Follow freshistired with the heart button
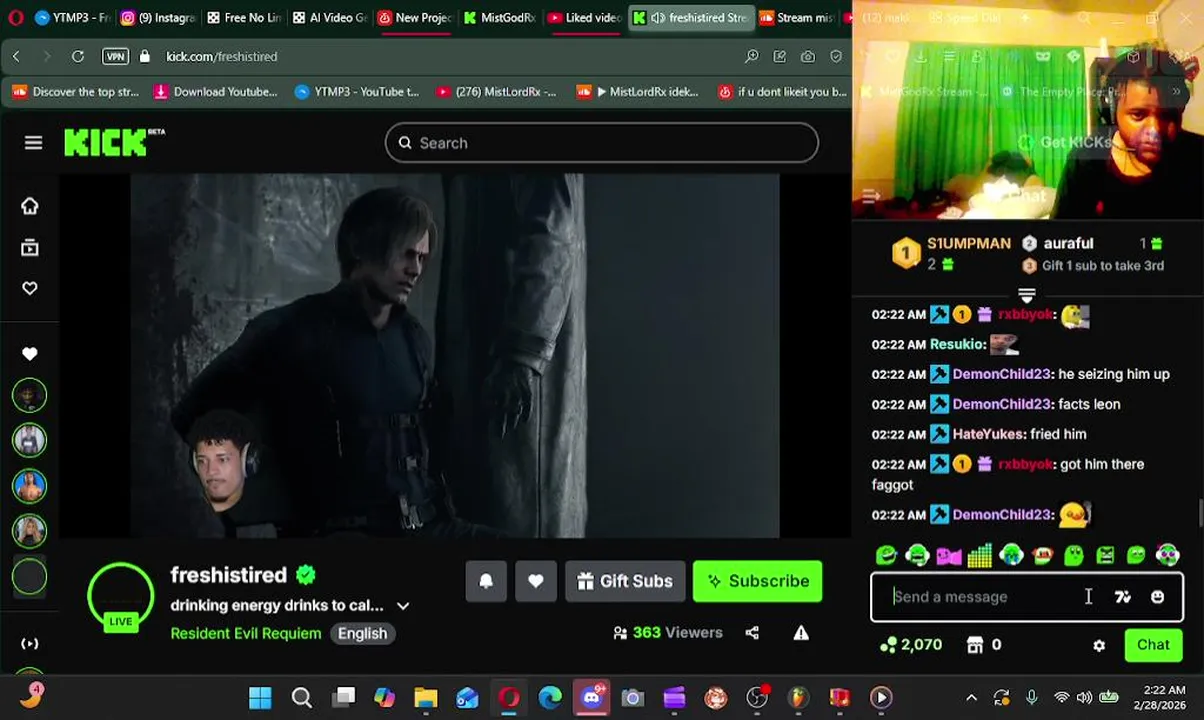The height and width of the screenshot is (720, 1204). [x=536, y=581]
